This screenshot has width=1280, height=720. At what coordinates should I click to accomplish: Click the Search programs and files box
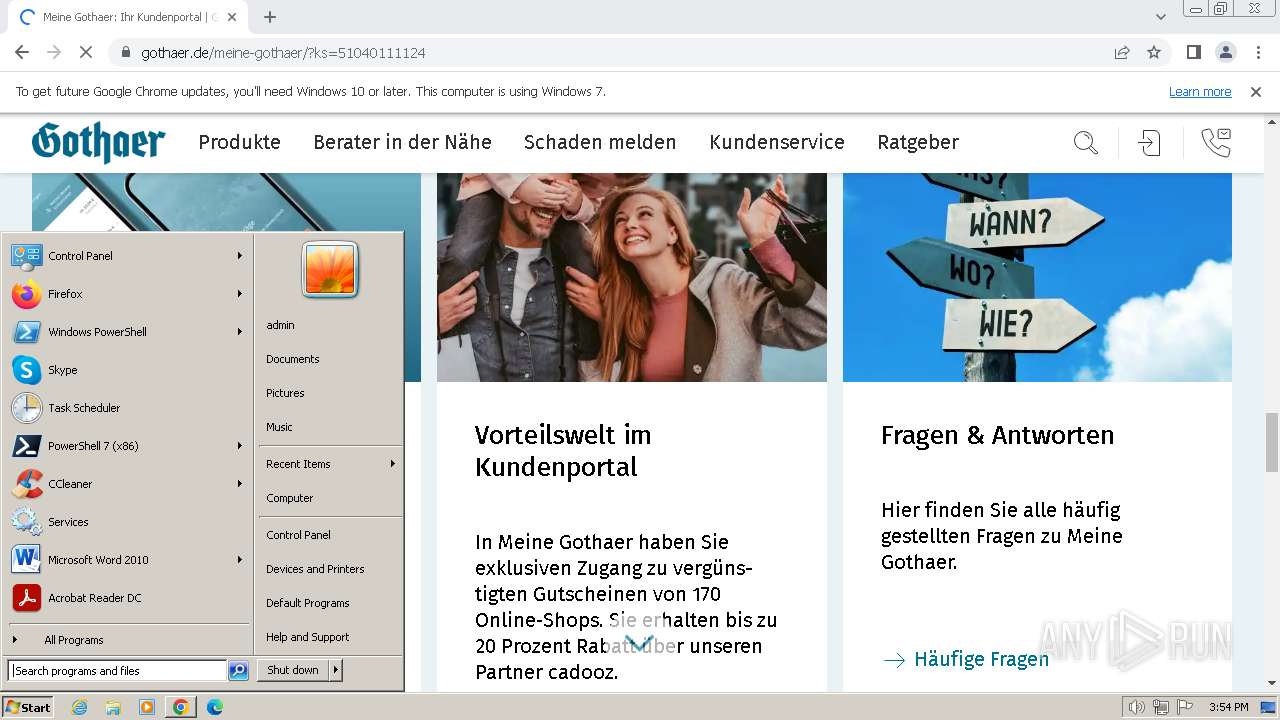point(118,671)
